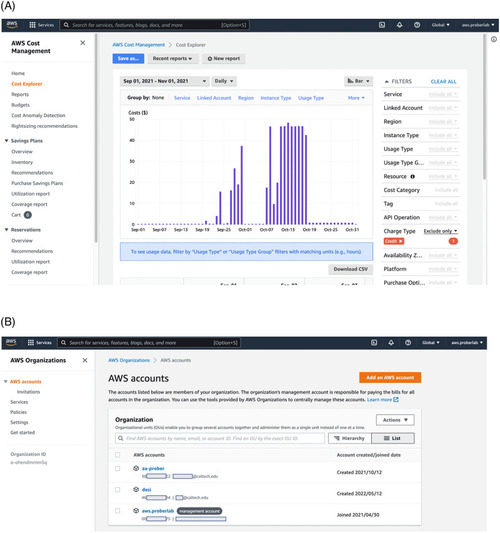Open Recent reports dropdown

pyautogui.click(x=172, y=58)
